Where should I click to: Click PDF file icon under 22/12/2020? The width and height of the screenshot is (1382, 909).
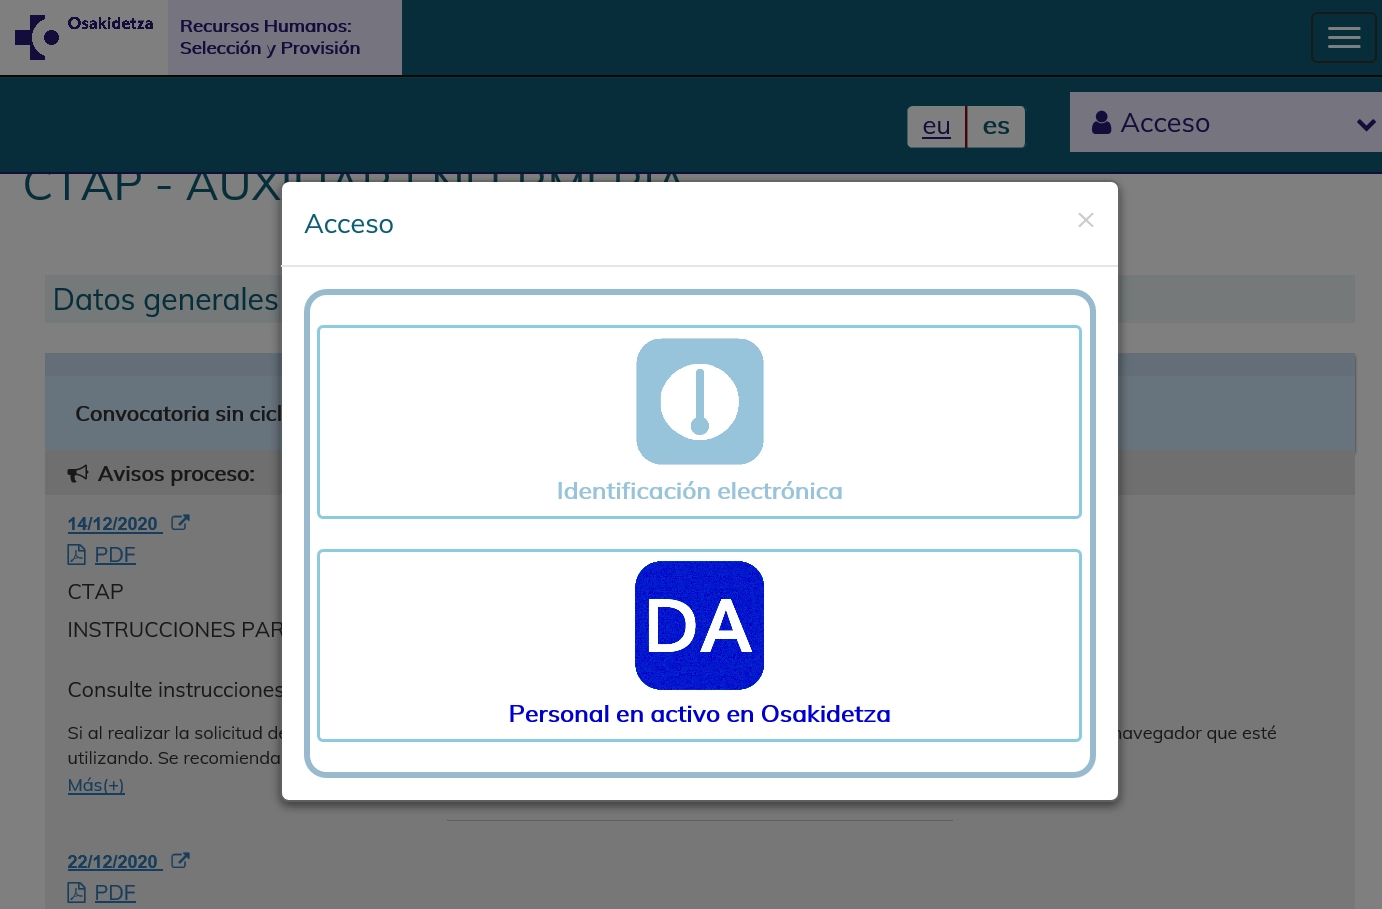click(x=77, y=892)
